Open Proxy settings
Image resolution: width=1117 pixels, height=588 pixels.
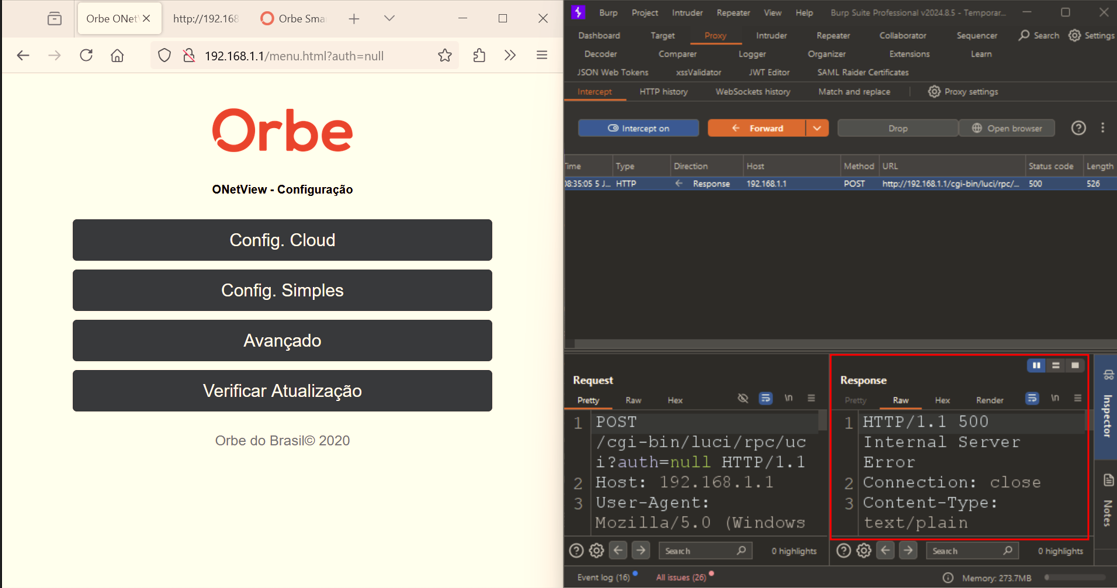coord(963,92)
